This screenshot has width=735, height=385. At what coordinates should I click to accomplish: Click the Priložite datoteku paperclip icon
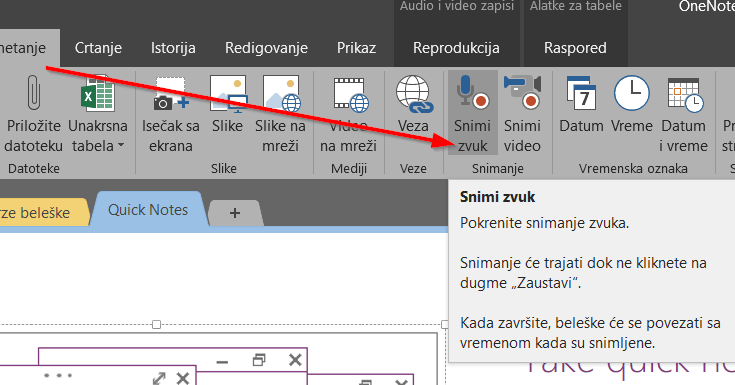tap(33, 93)
